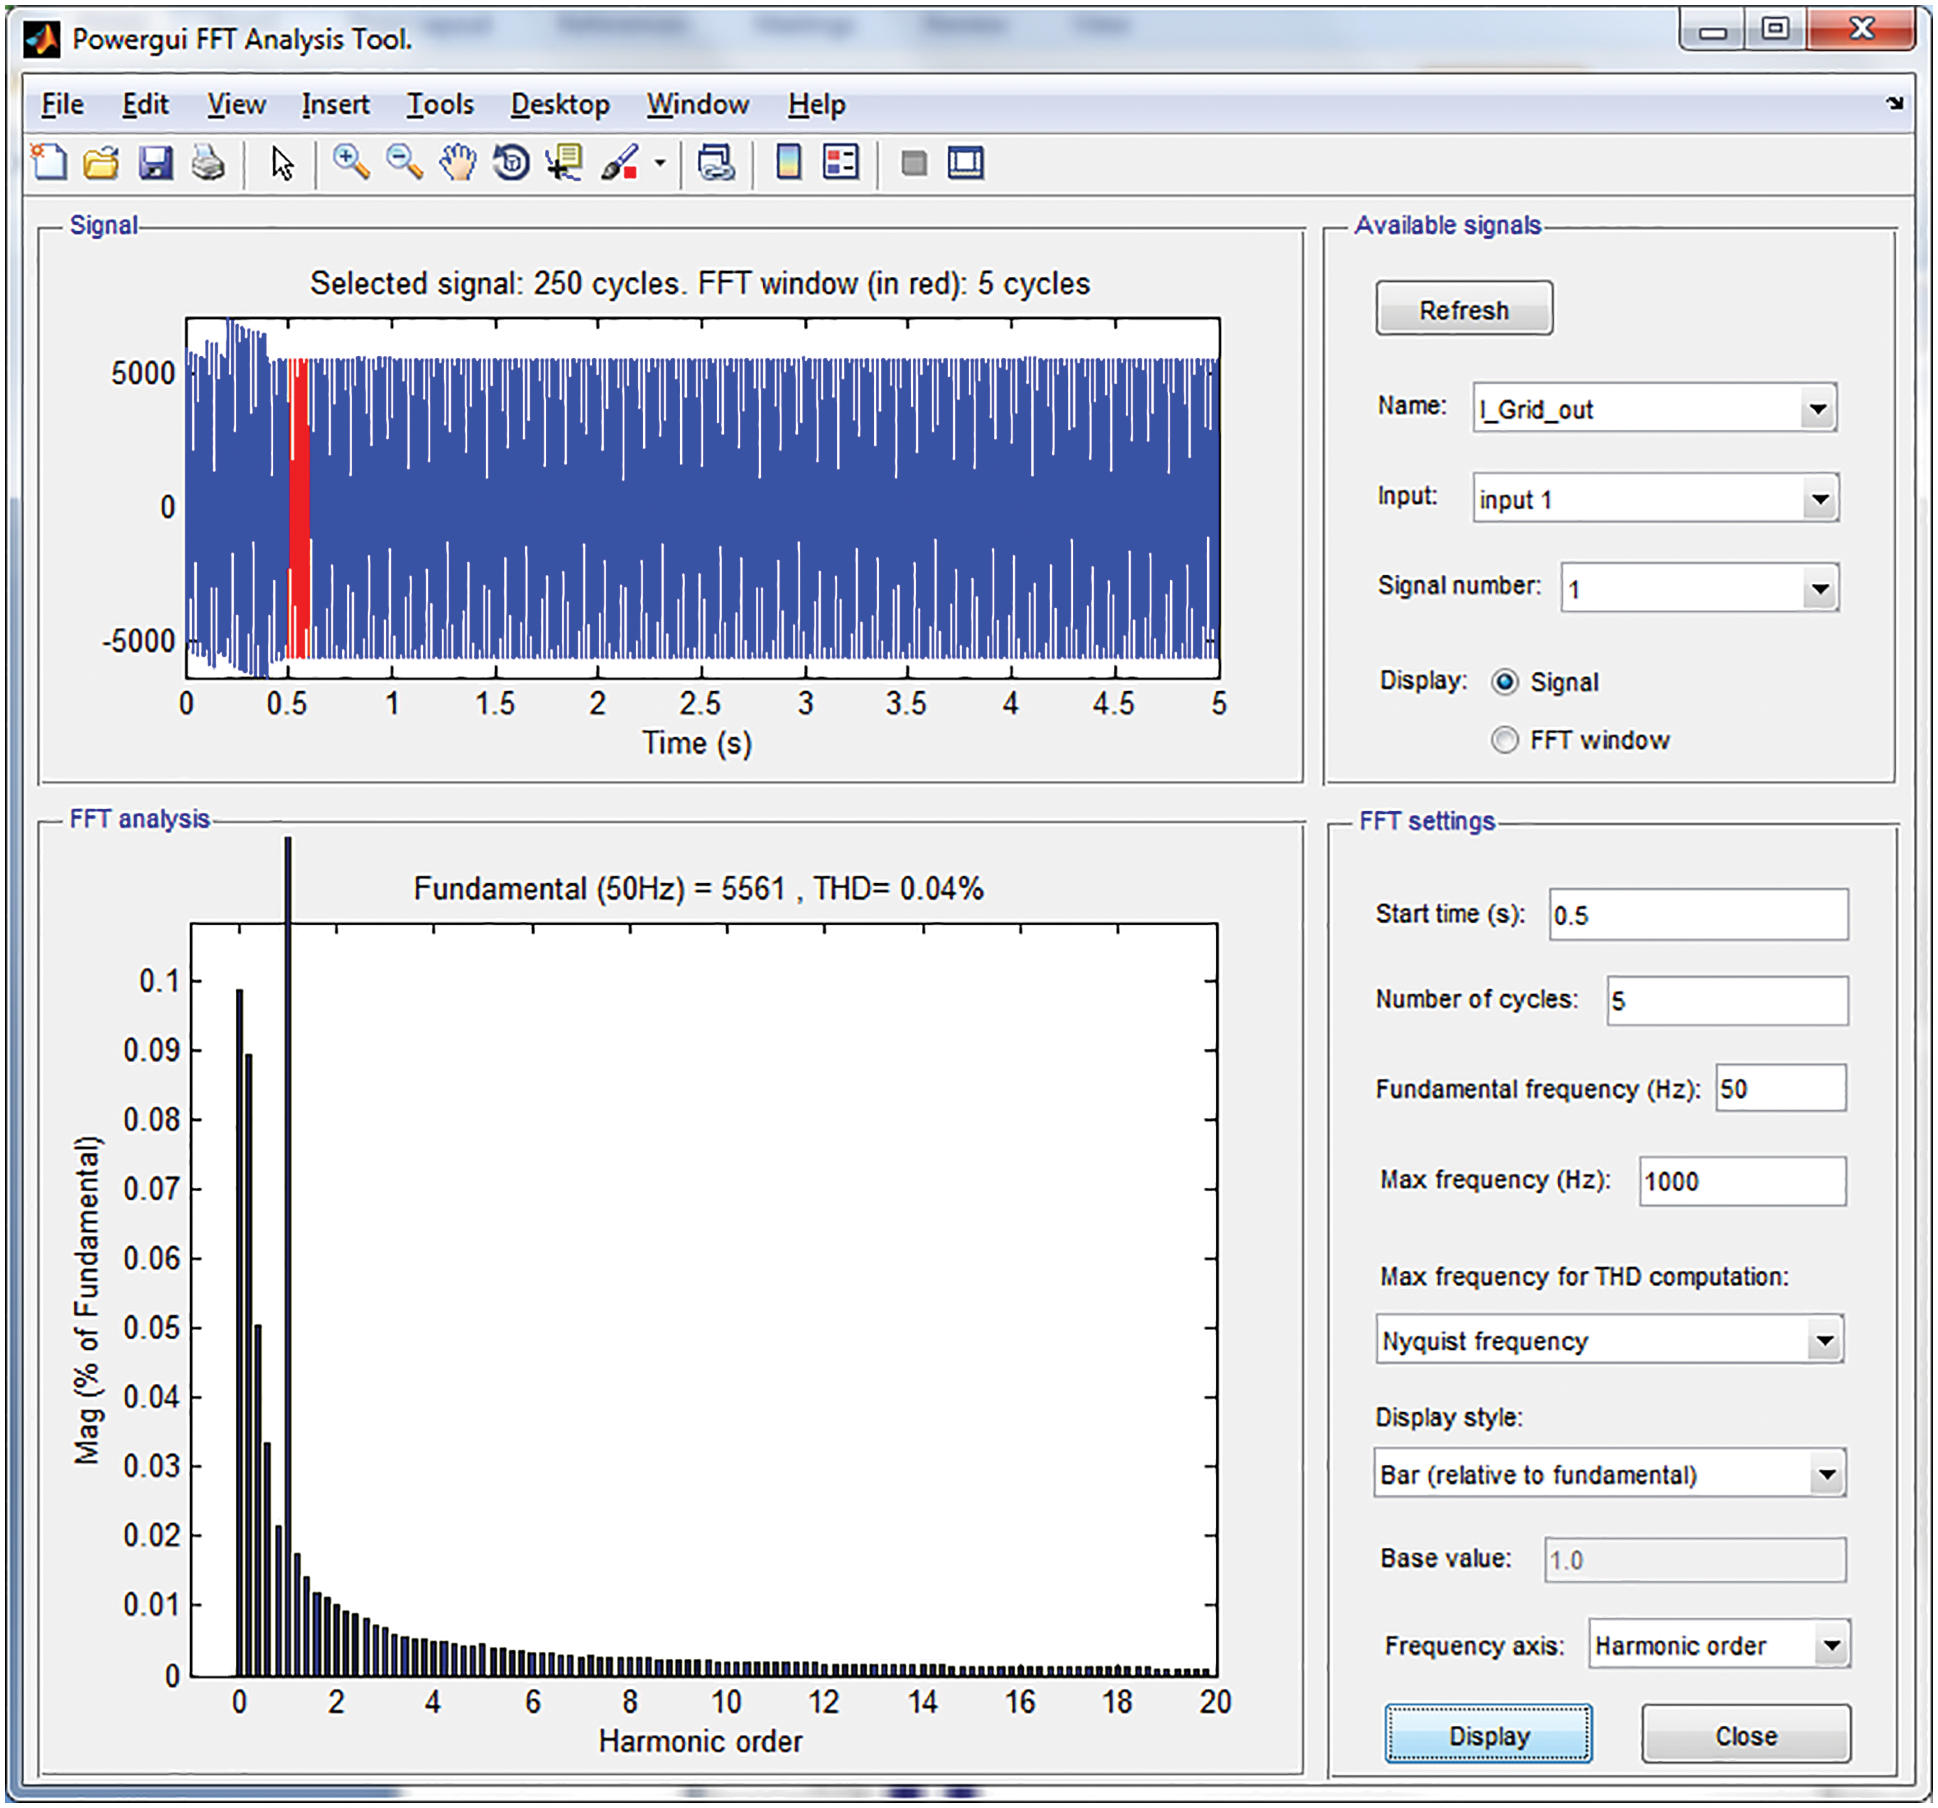Select the Signal display radio button
This screenshot has width=1938, height=1808.
1504,682
